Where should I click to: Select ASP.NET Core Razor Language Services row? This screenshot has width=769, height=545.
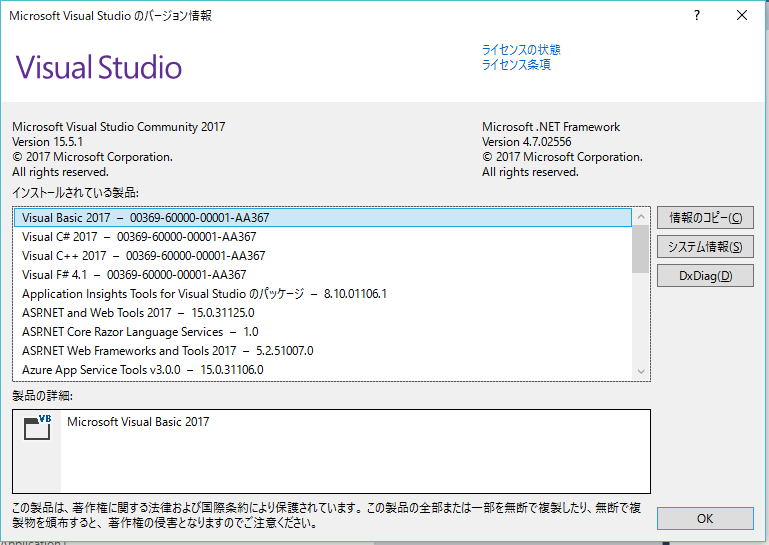click(323, 332)
